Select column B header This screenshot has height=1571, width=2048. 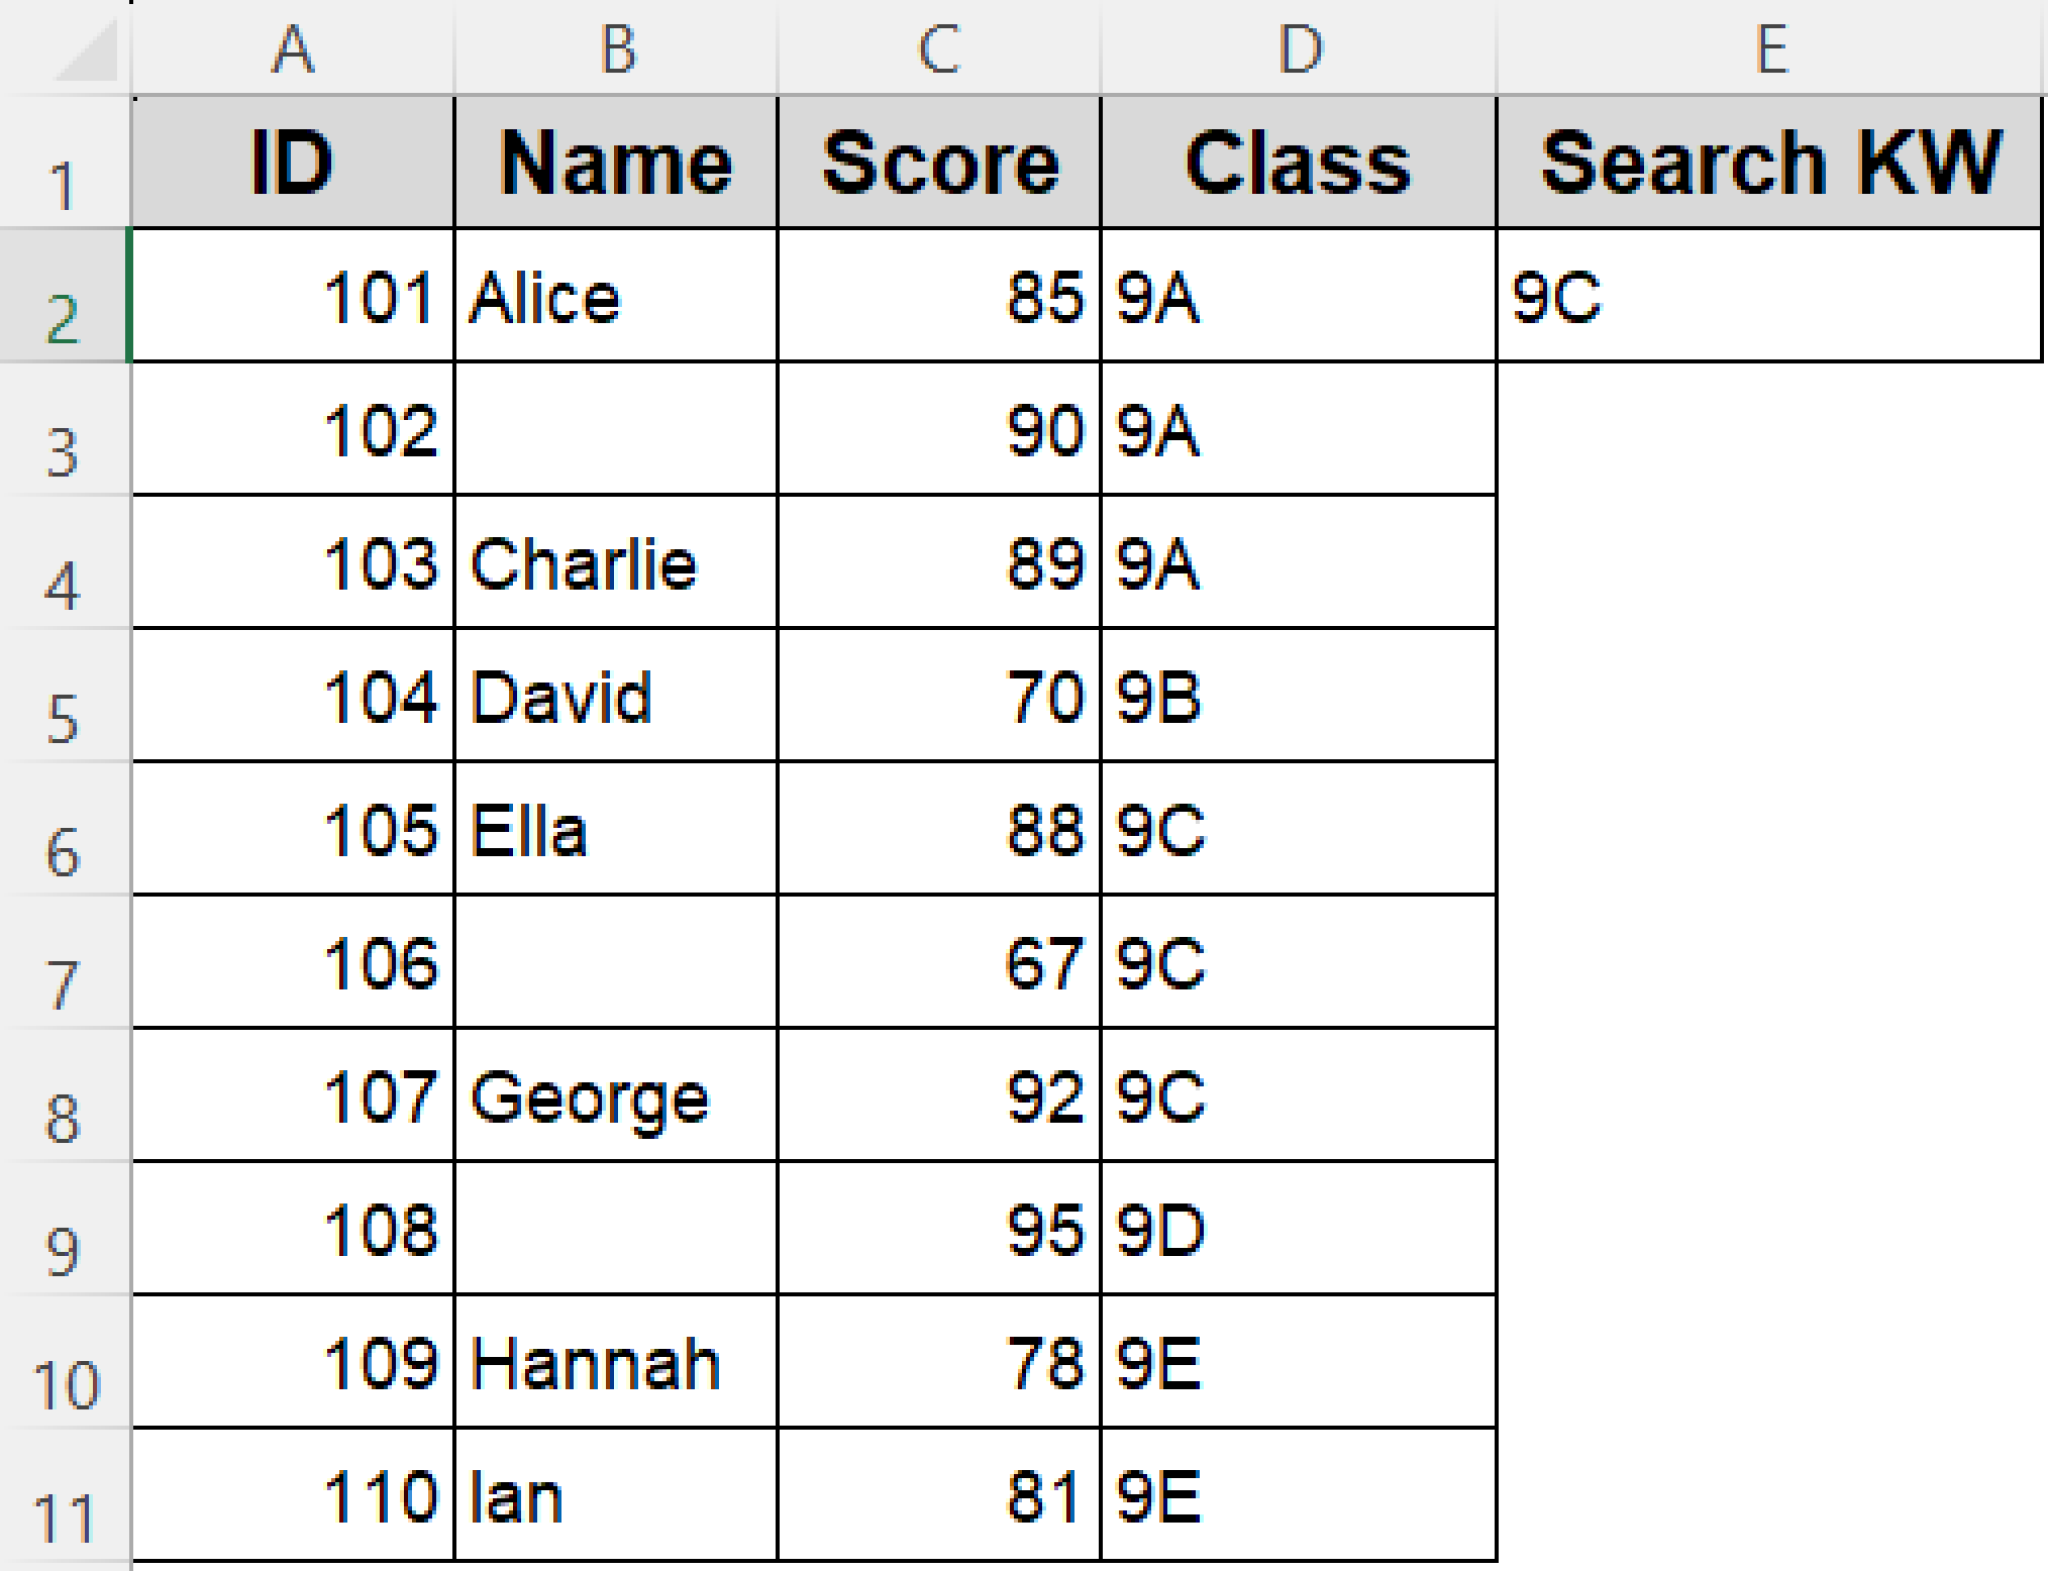click(x=616, y=48)
